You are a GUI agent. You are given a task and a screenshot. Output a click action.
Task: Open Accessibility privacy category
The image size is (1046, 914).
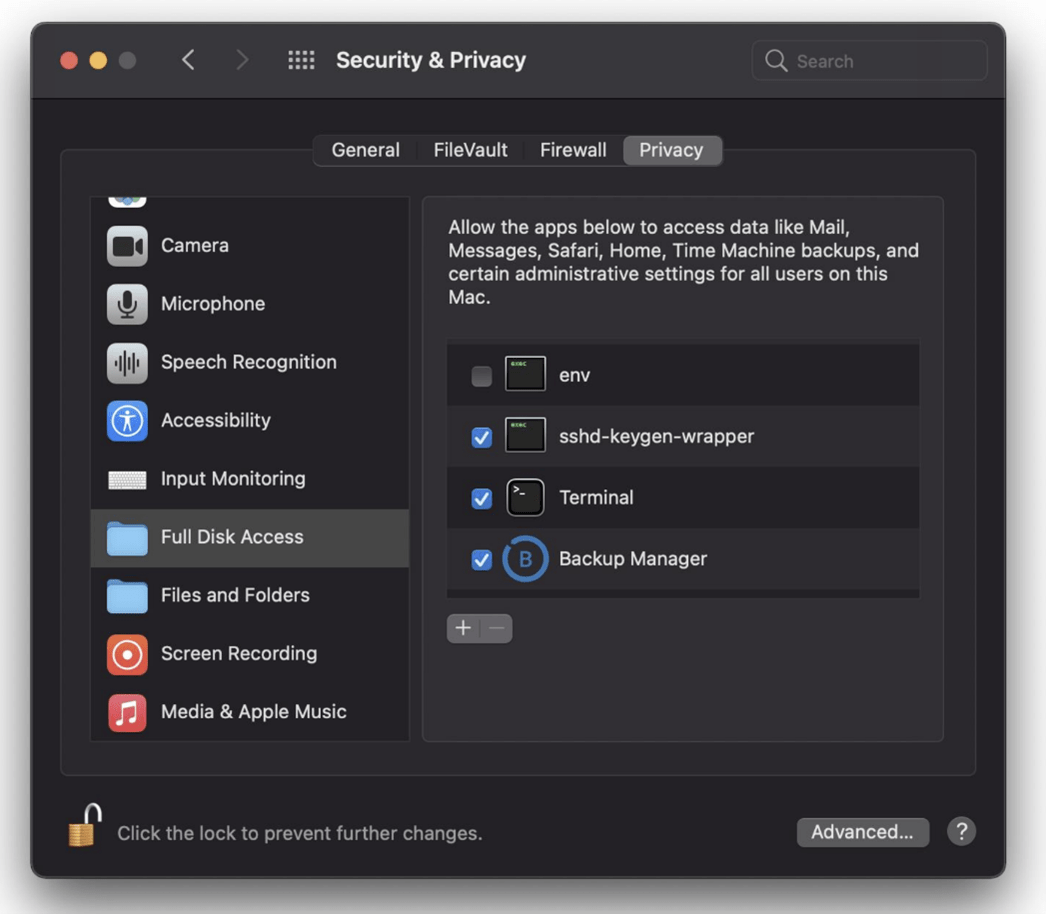coord(250,420)
